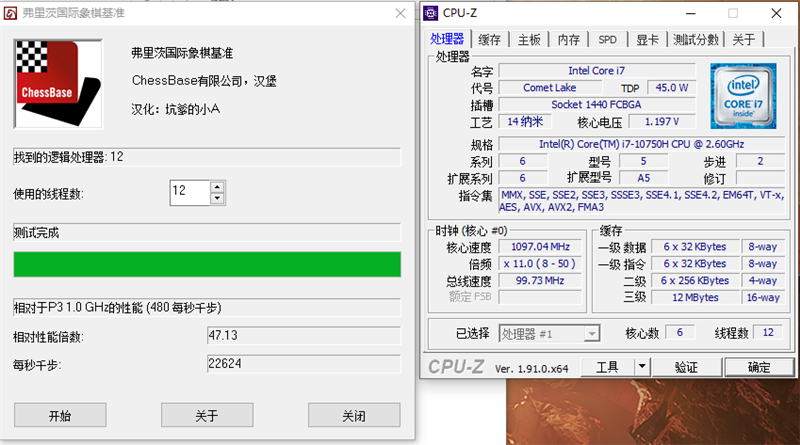Click the multiplier x 11.0 (8 - 50)
The height and width of the screenshot is (445, 800).
540,263
